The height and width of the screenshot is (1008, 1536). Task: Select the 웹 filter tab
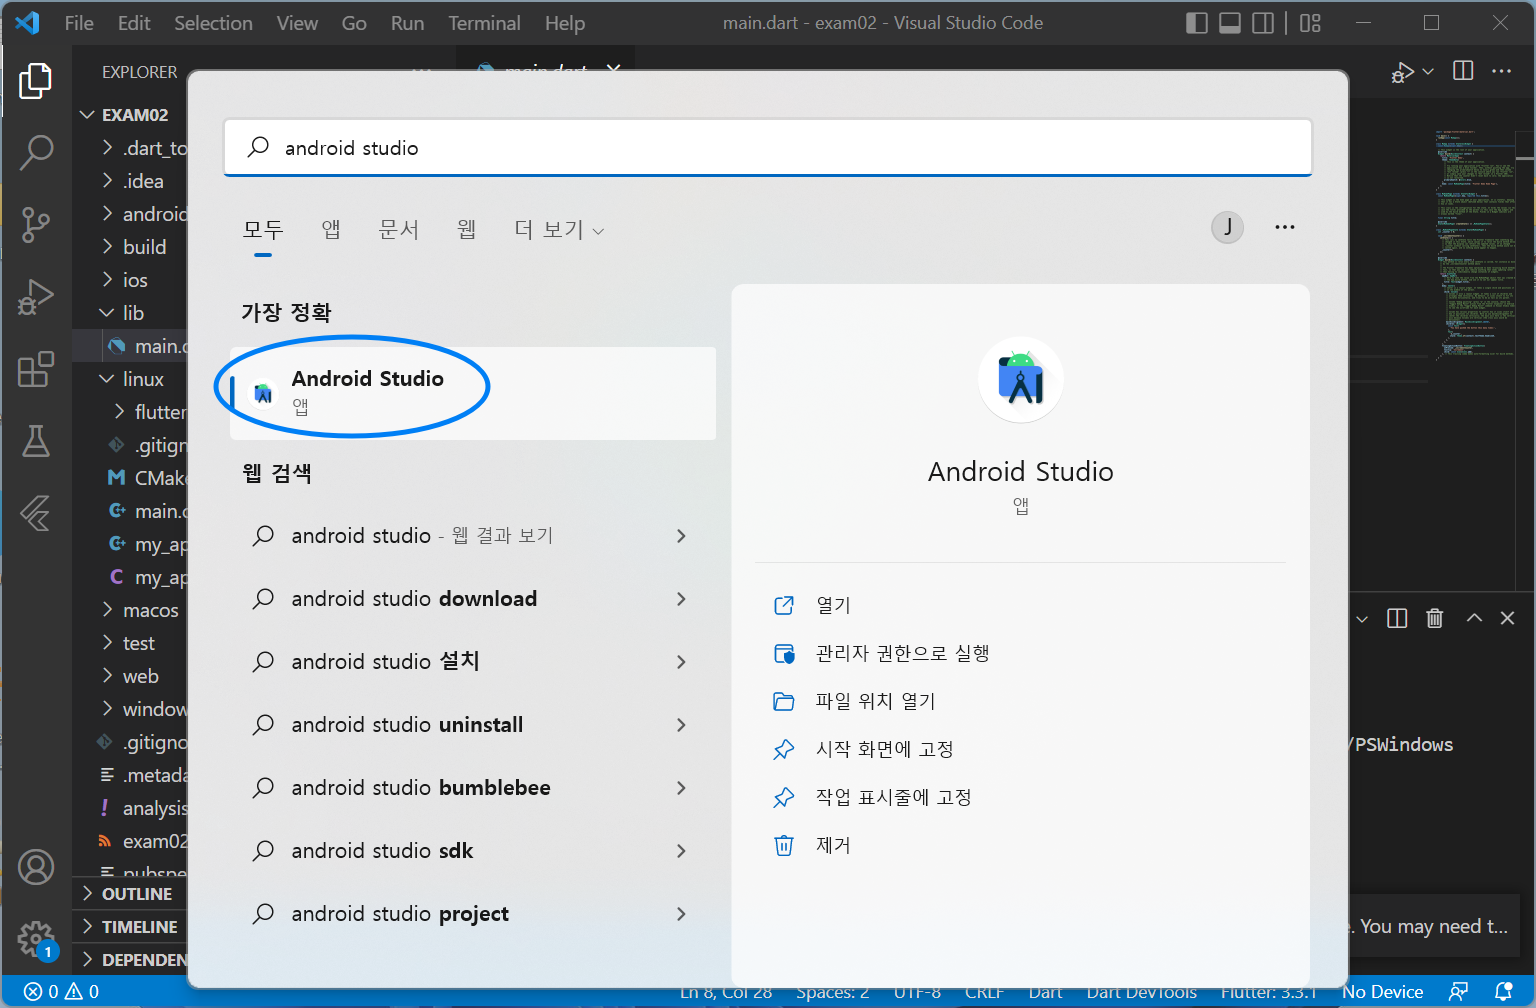[x=466, y=230]
